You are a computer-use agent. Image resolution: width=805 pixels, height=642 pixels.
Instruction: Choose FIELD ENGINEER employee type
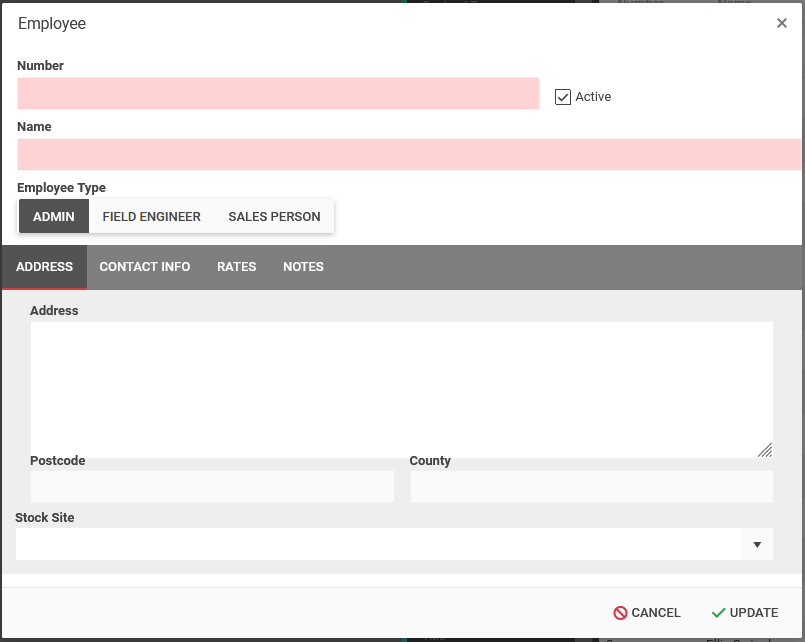coord(151,217)
